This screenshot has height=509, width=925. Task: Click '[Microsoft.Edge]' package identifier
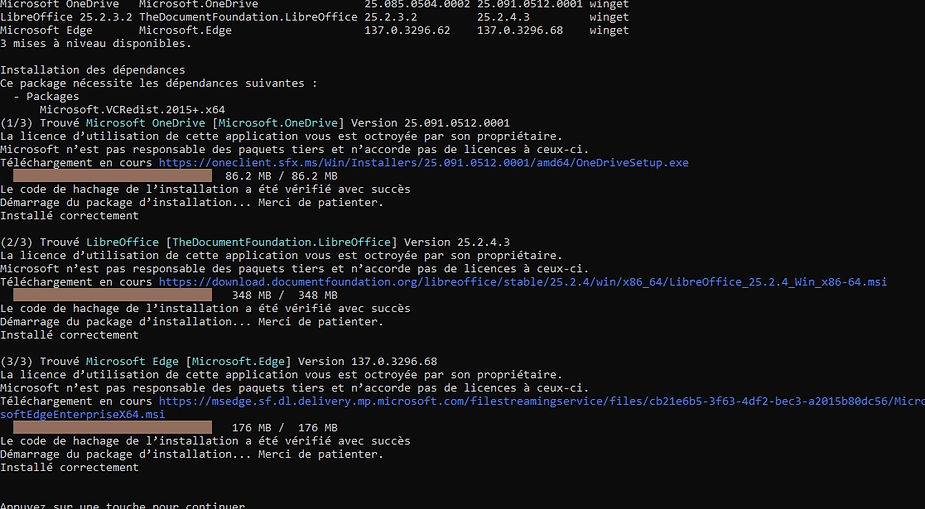click(238, 362)
